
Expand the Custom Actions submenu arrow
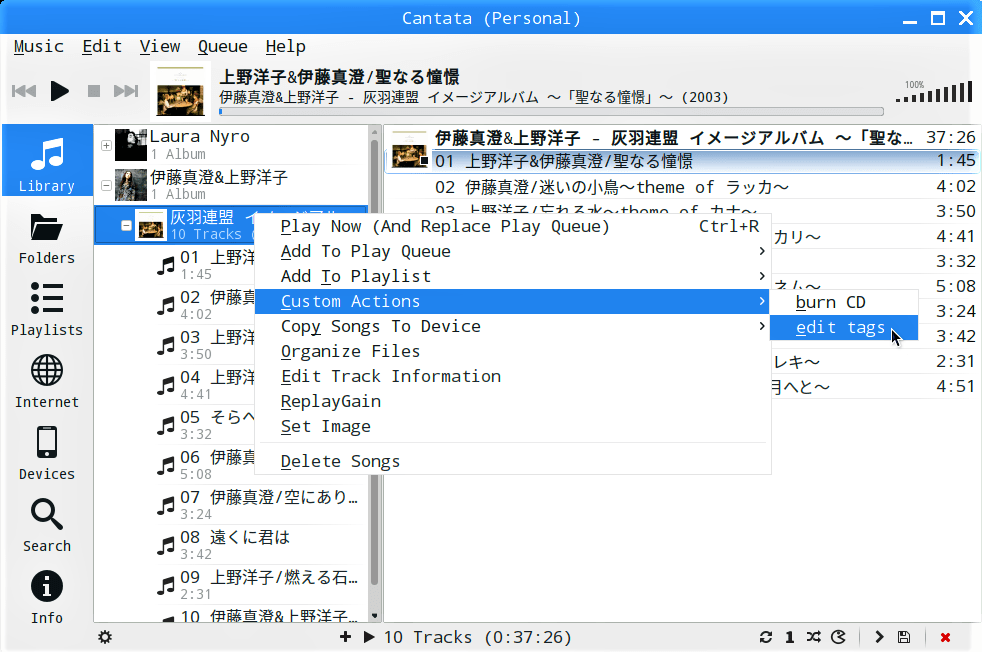pos(762,301)
